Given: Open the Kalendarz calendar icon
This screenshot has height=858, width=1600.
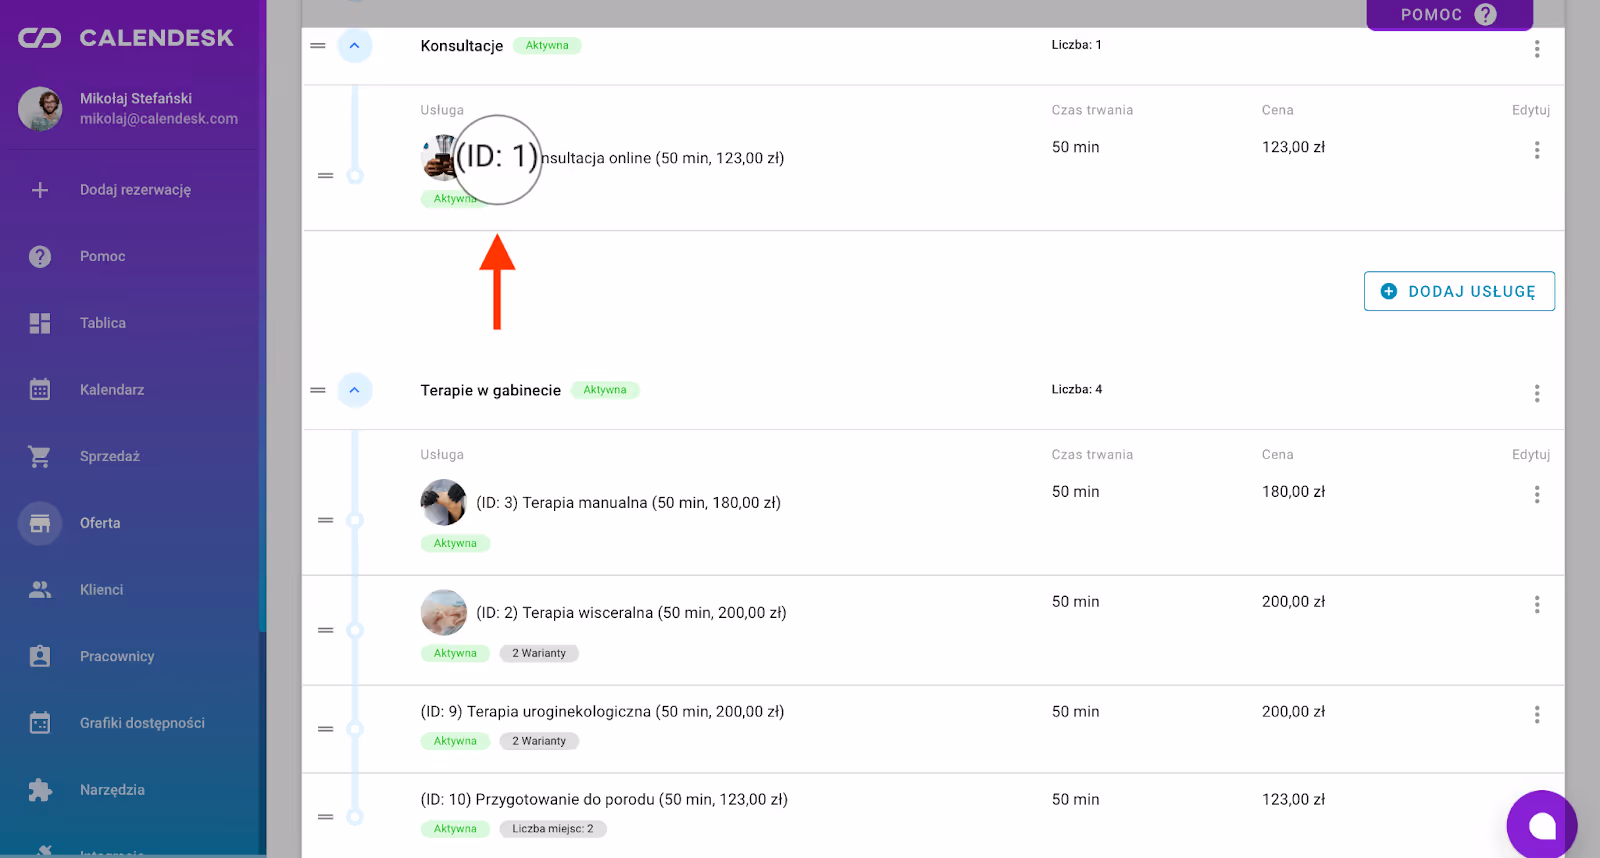Looking at the screenshot, I should 40,390.
